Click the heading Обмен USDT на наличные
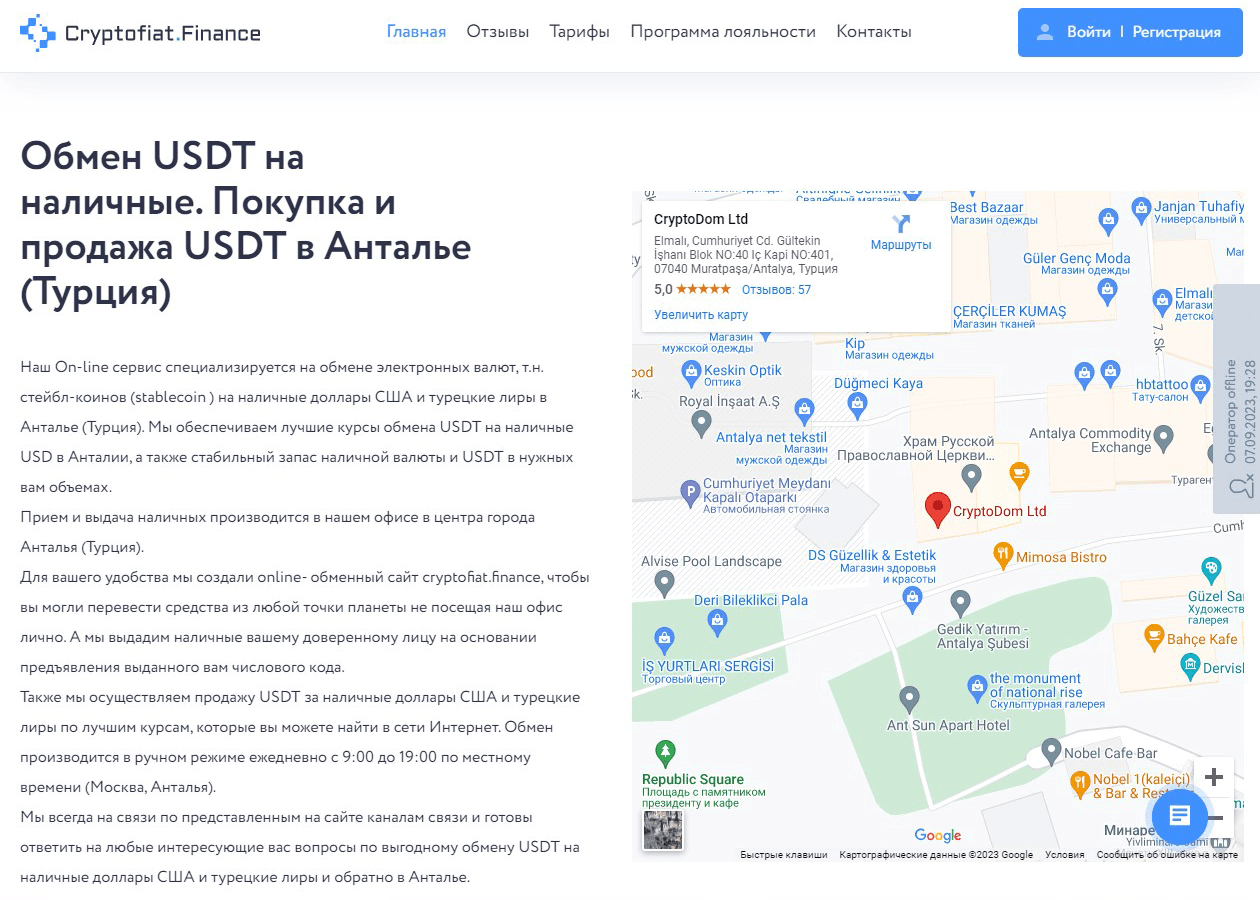The width and height of the screenshot is (1260, 900). [246, 225]
